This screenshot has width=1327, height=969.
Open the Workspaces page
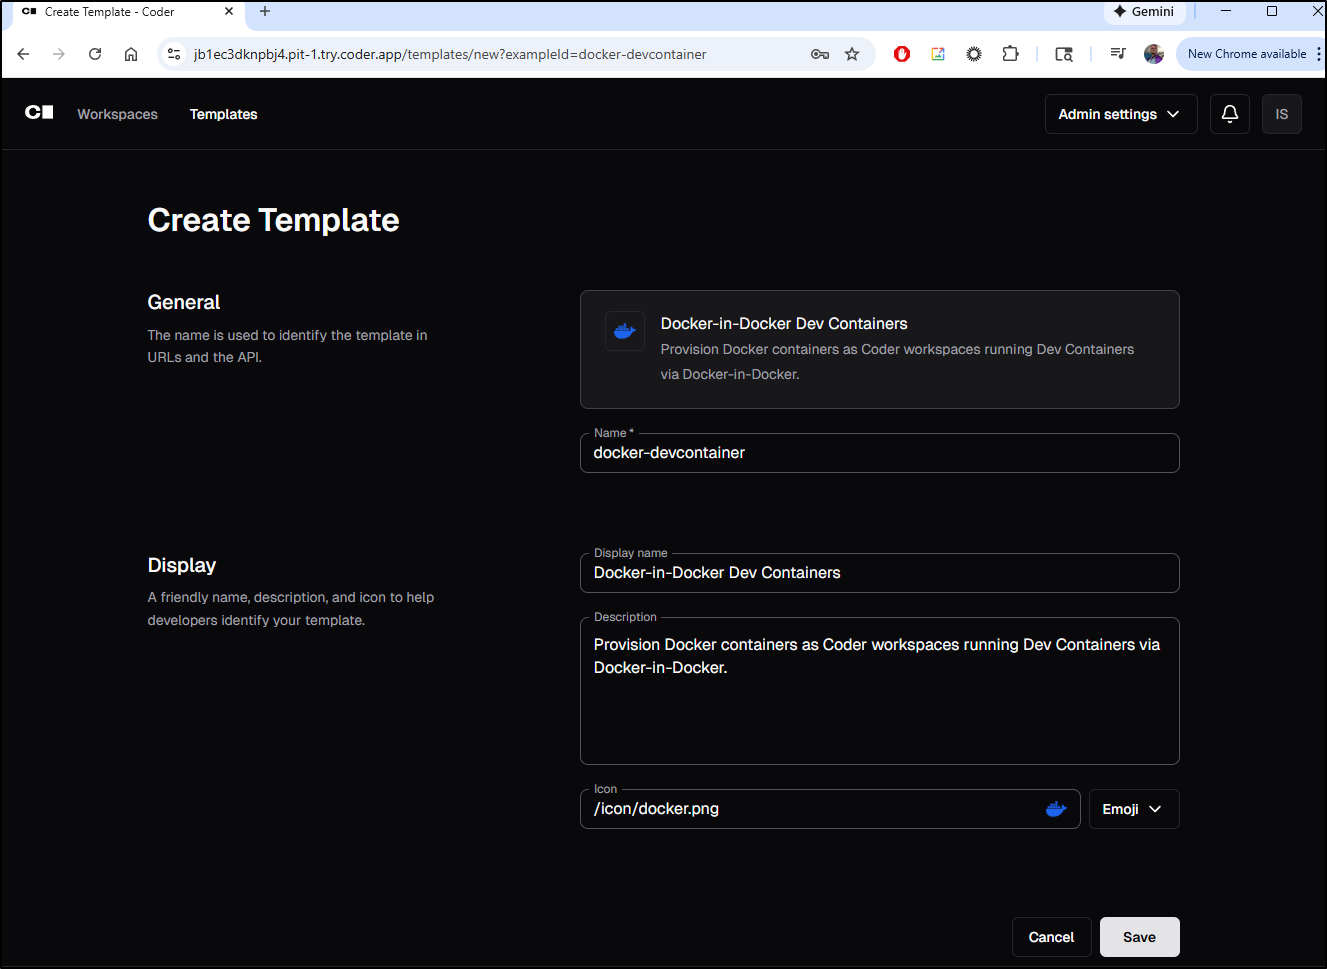point(117,114)
